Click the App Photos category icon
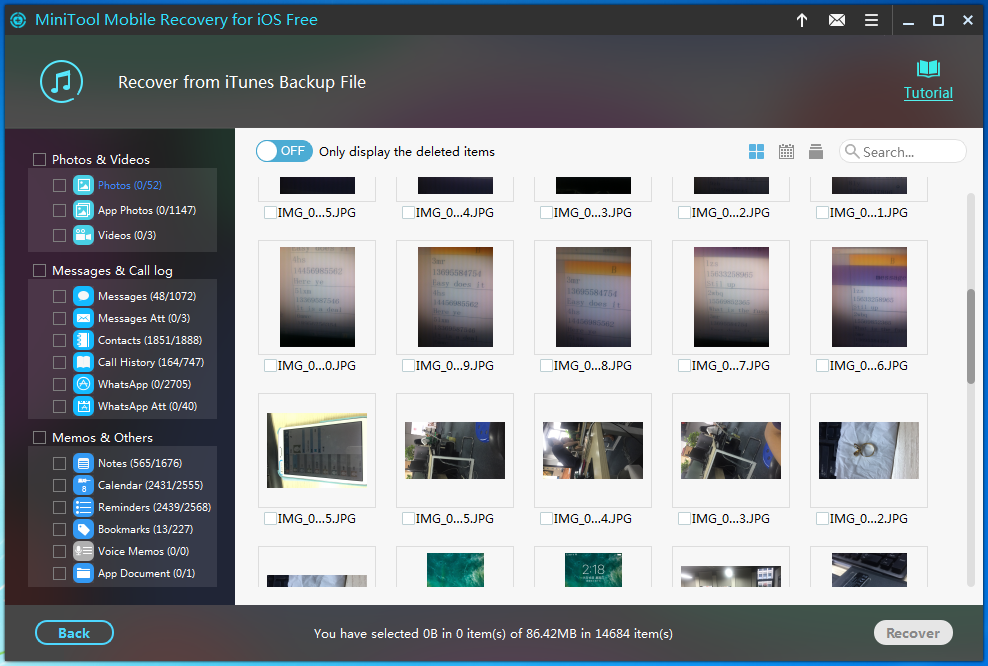Screen dimensions: 988x666 [x=83, y=210]
